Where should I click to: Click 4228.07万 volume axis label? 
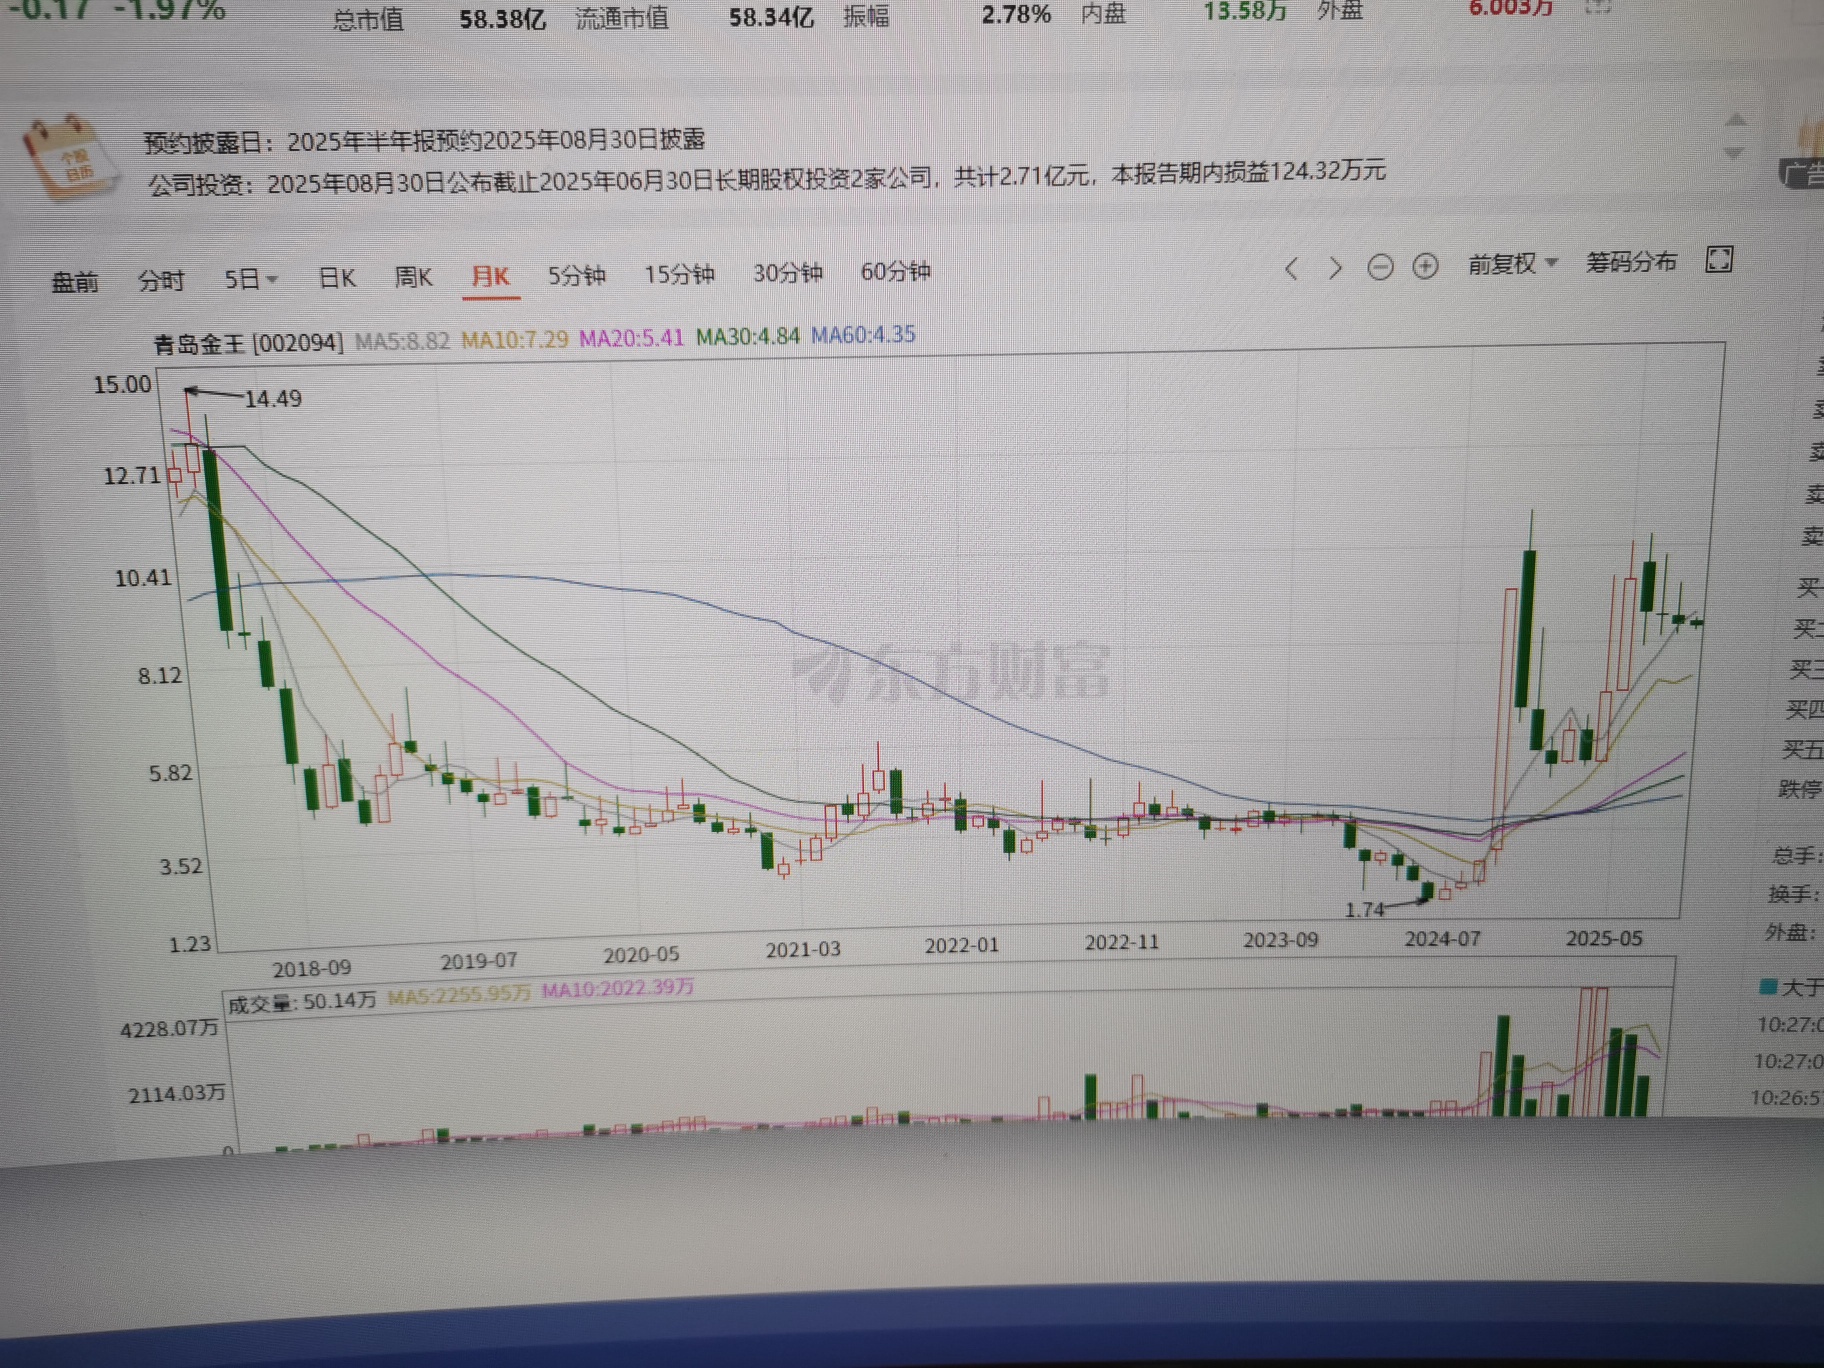pyautogui.click(x=169, y=1029)
